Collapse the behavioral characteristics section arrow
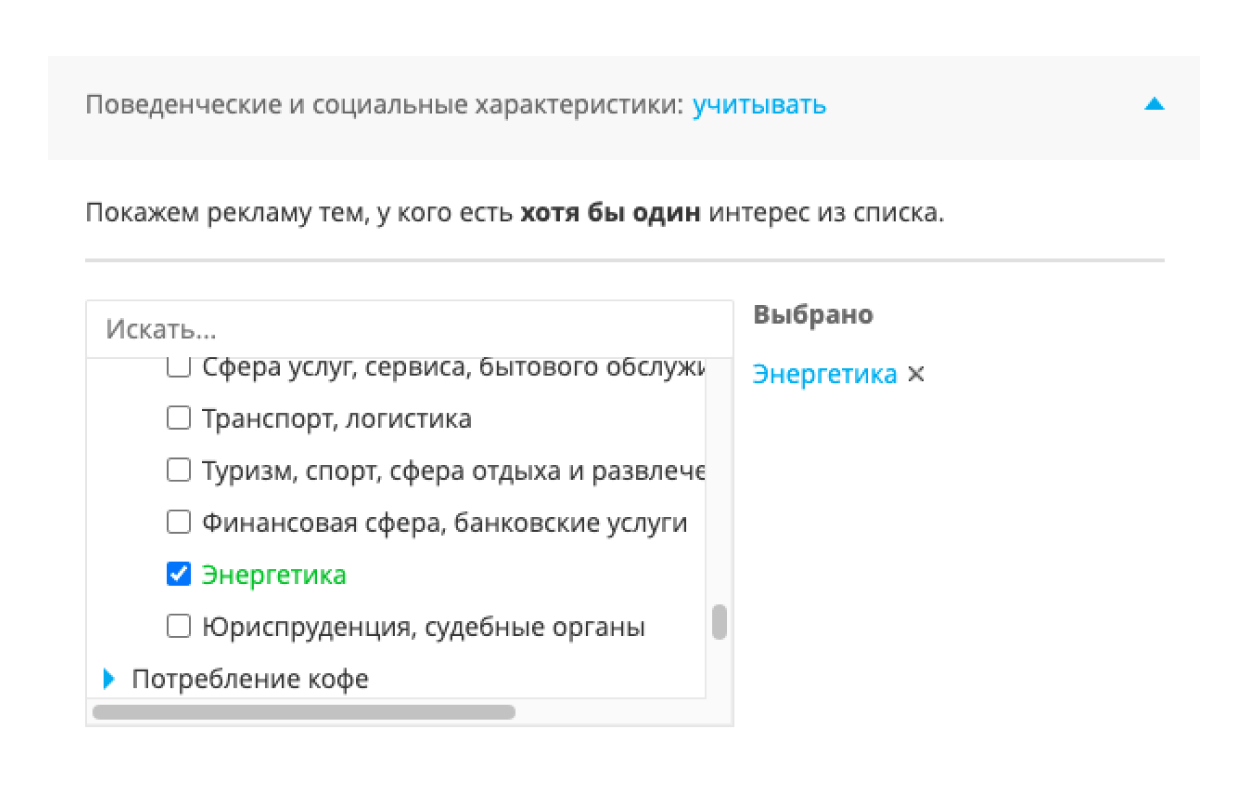 1154,104
